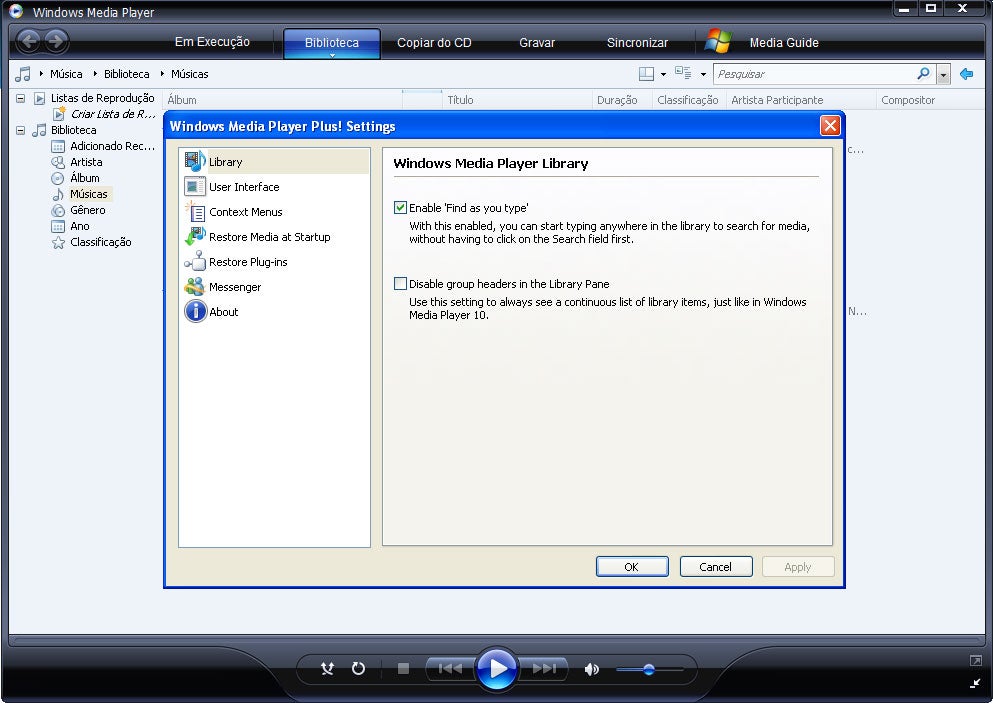
Task: Select Ano in library tree
Action: tap(80, 226)
